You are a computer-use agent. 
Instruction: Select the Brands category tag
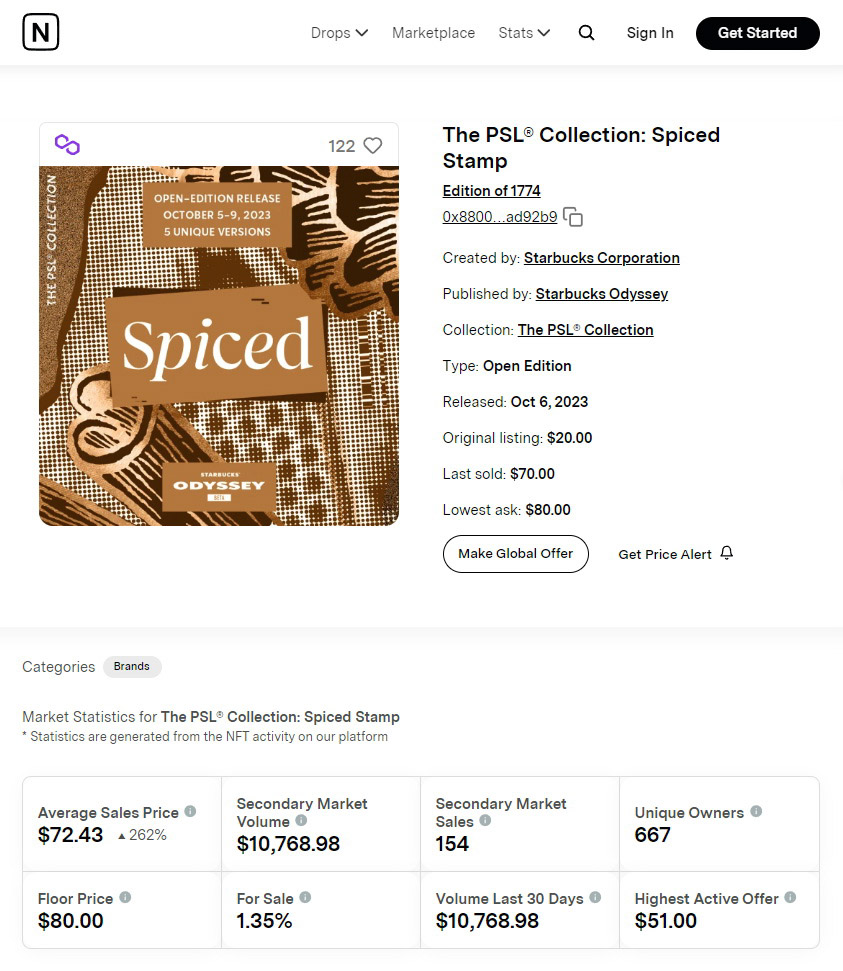pos(132,666)
